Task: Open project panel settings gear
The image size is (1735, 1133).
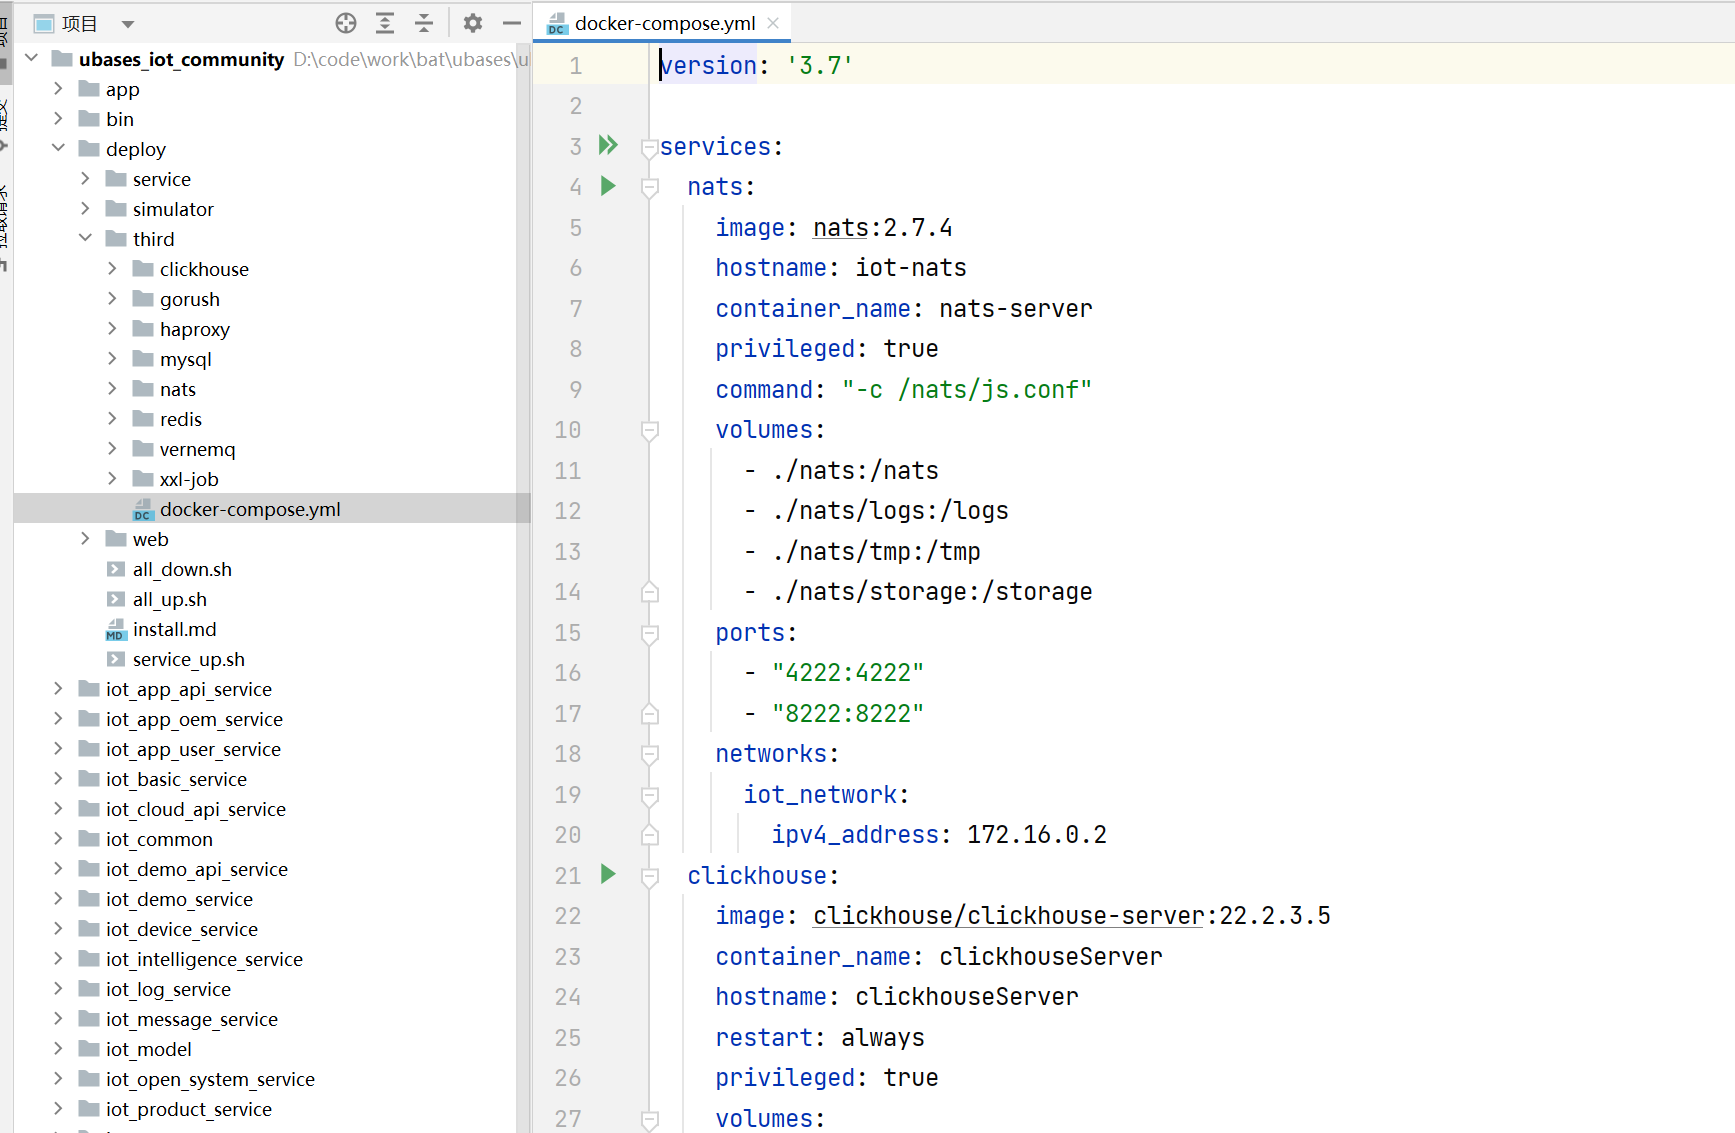Action: [473, 23]
